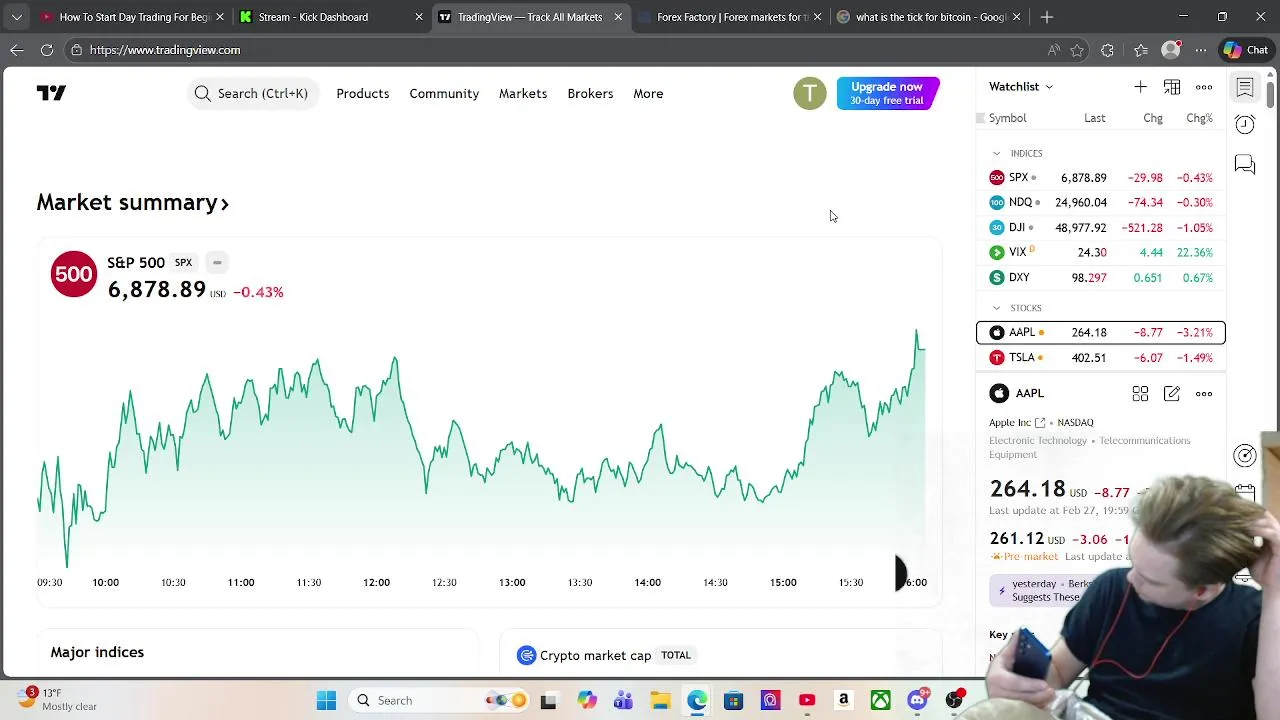This screenshot has height=720, width=1280.
Task: Open the Markets menu
Action: pyautogui.click(x=523, y=93)
